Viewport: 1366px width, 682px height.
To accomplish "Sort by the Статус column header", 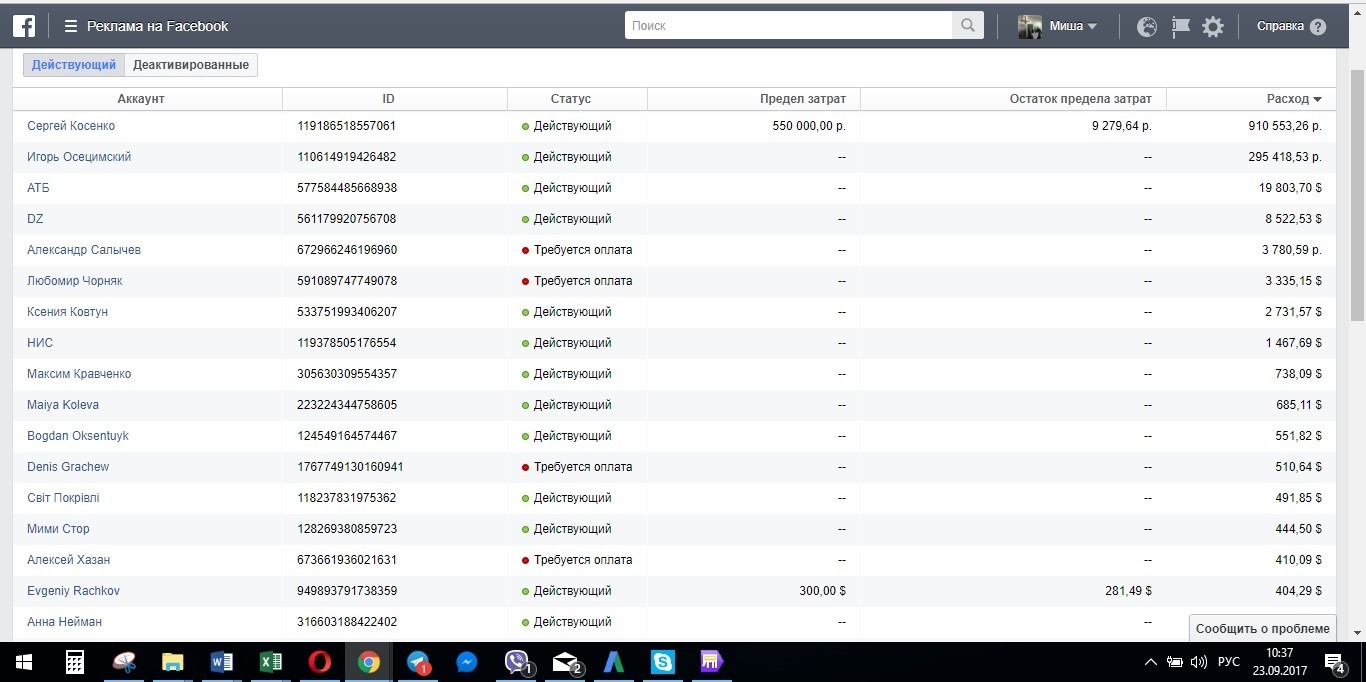I will tap(571, 99).
